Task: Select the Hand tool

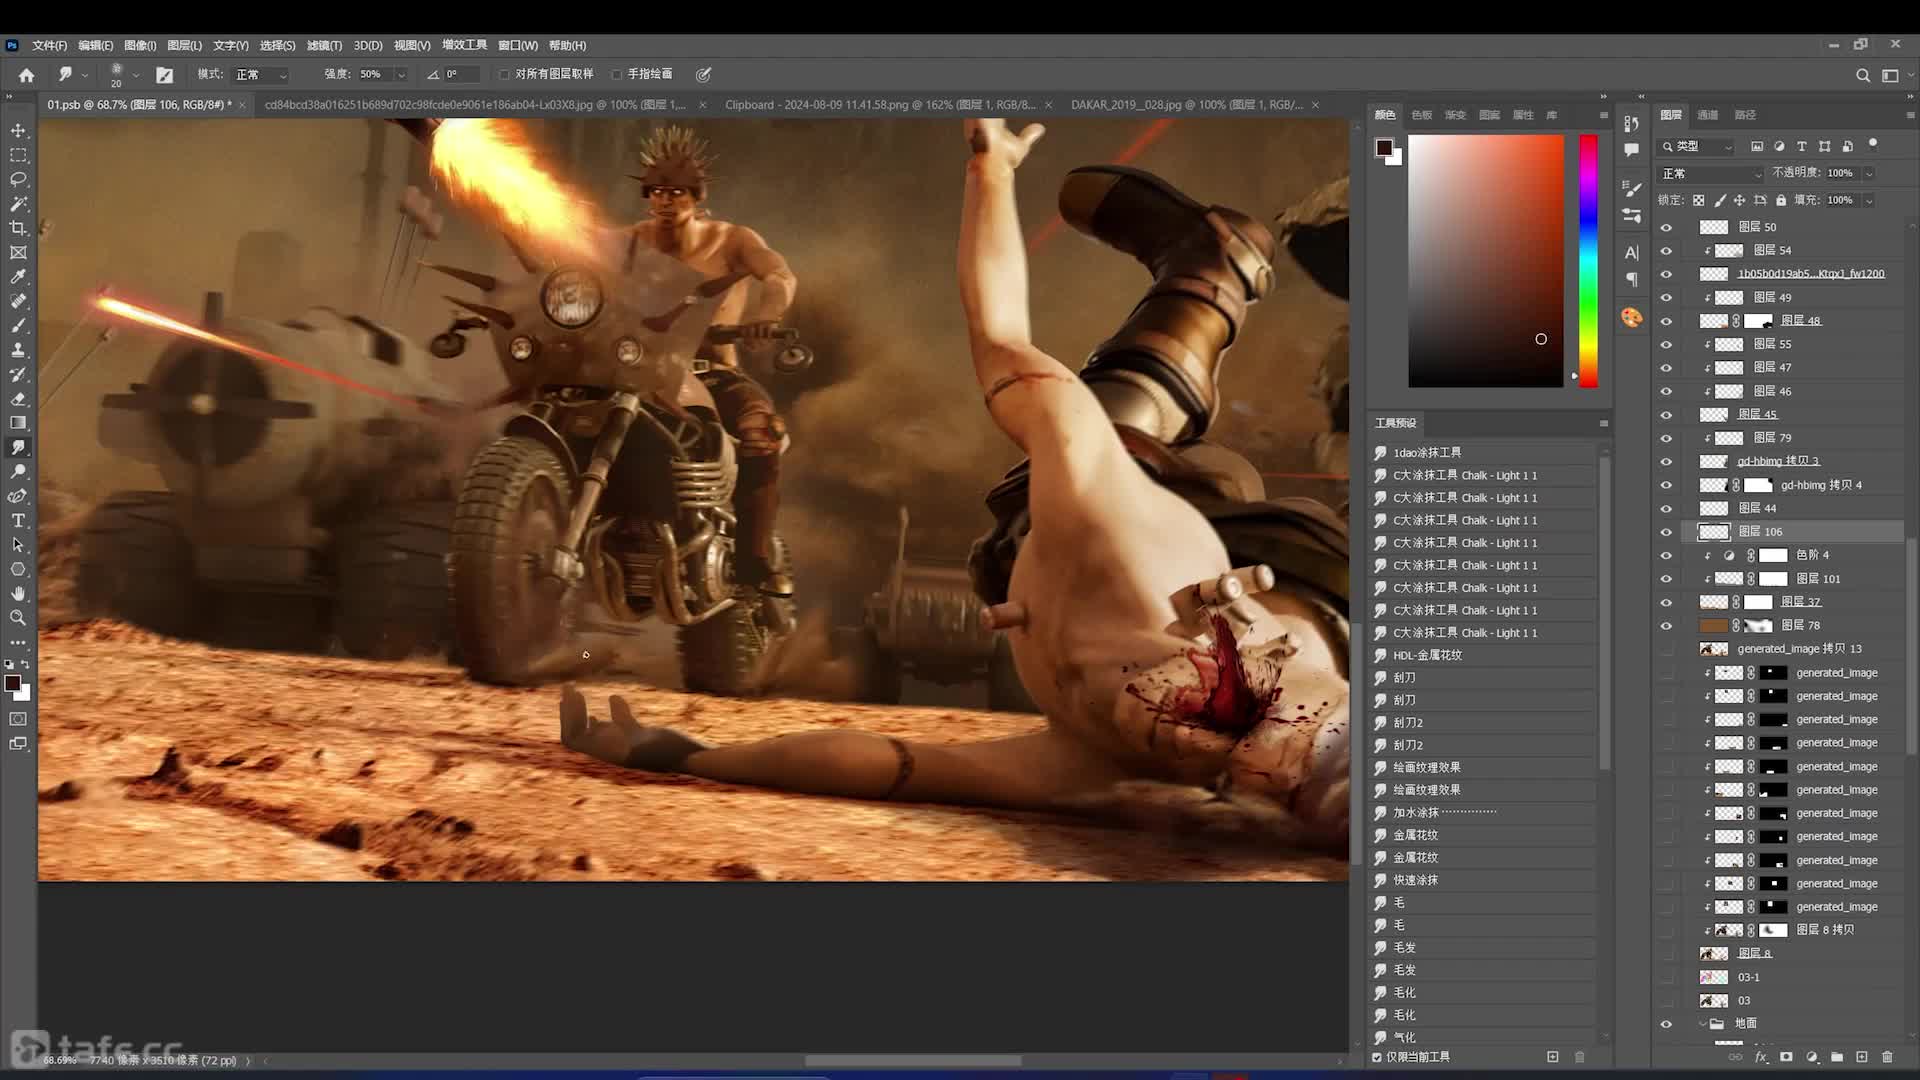Action: 18,594
